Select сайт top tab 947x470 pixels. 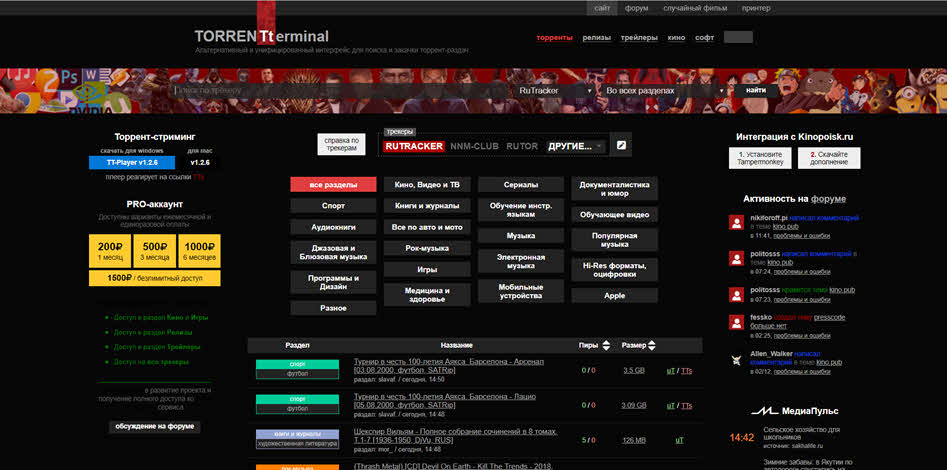pyautogui.click(x=602, y=8)
